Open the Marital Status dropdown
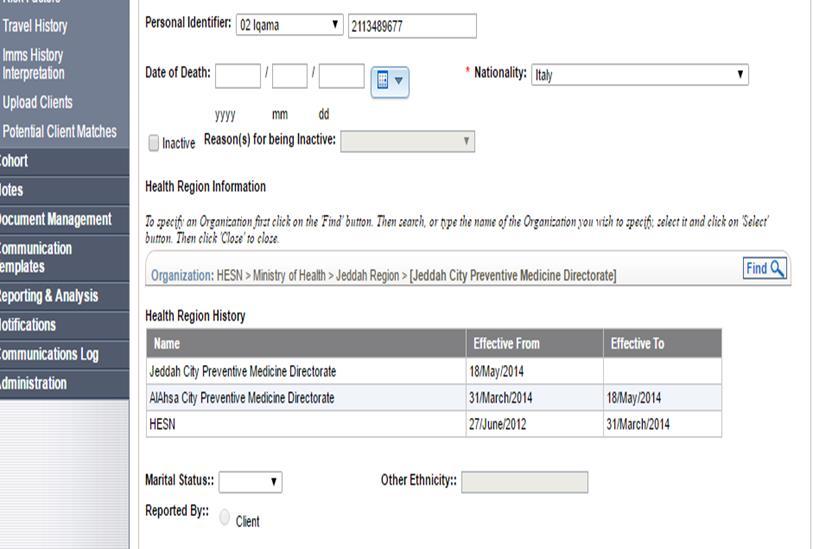Image resolution: width=832 pixels, height=549 pixels. (x=250, y=482)
